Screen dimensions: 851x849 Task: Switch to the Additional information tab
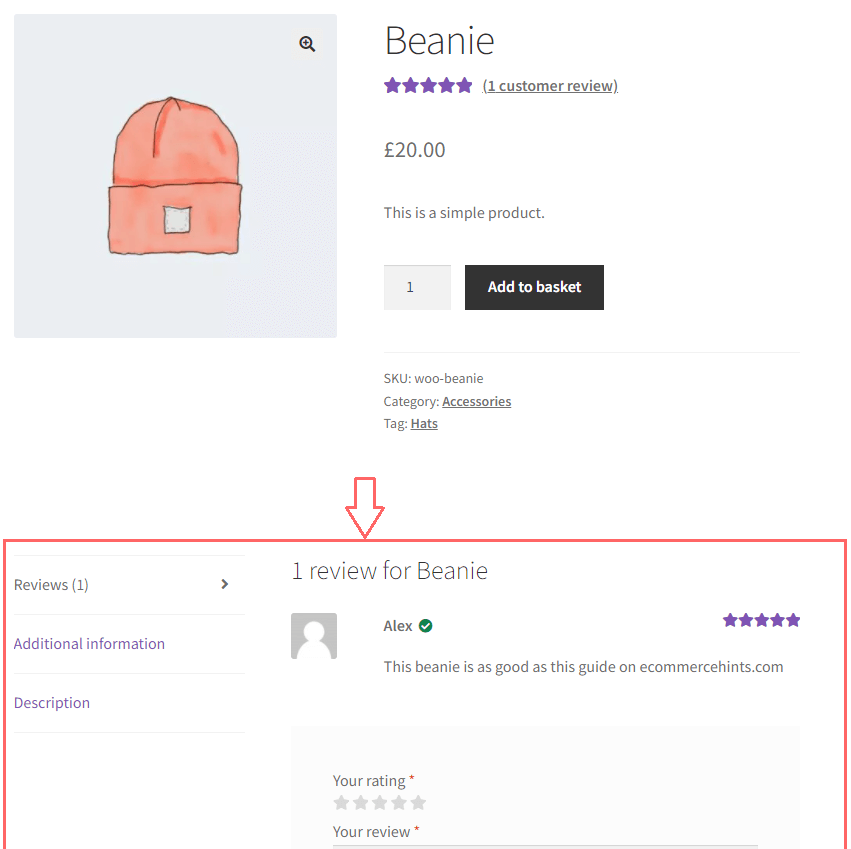point(89,644)
